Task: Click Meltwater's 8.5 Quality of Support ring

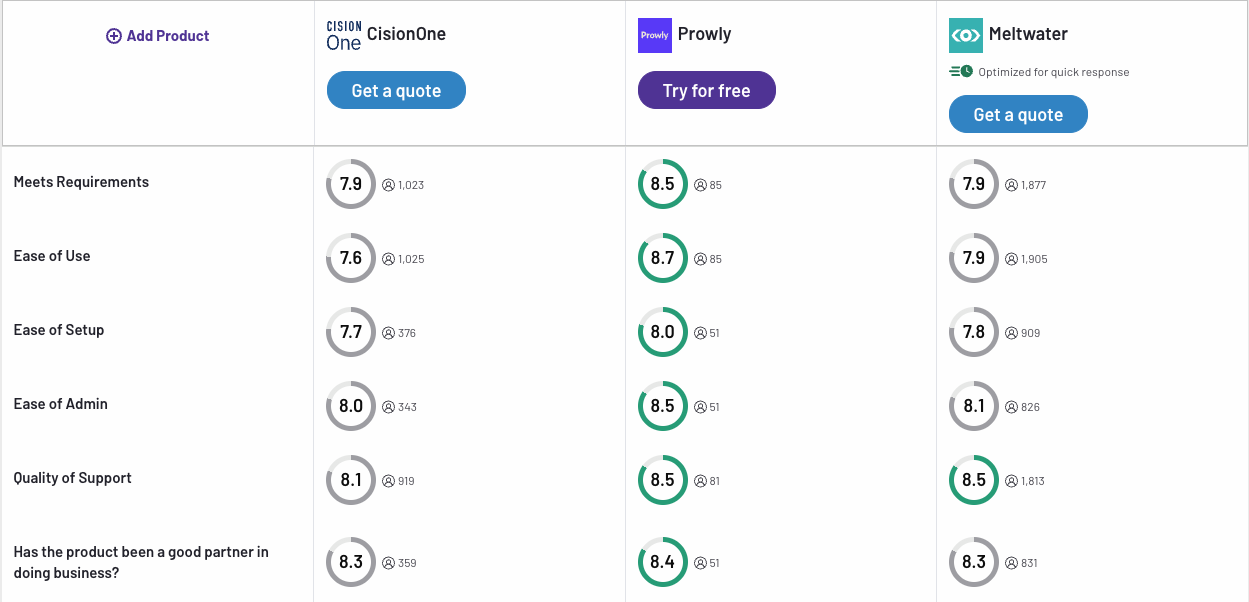Action: (974, 480)
